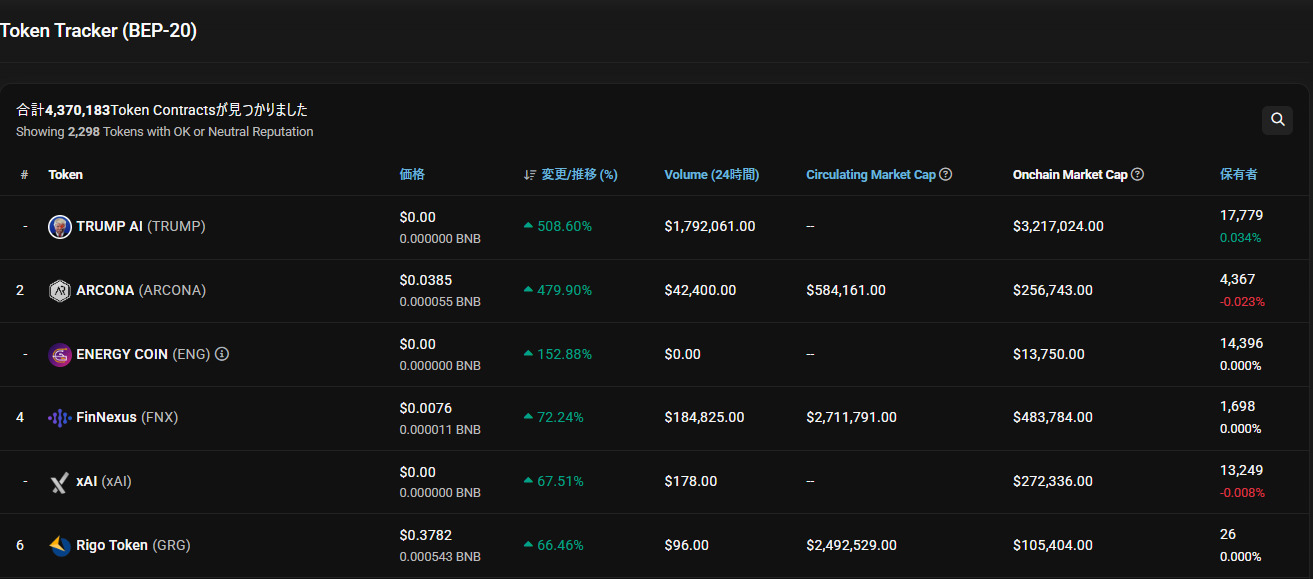Click info icon beside ENERGY COIN (ENG)

click(222, 354)
